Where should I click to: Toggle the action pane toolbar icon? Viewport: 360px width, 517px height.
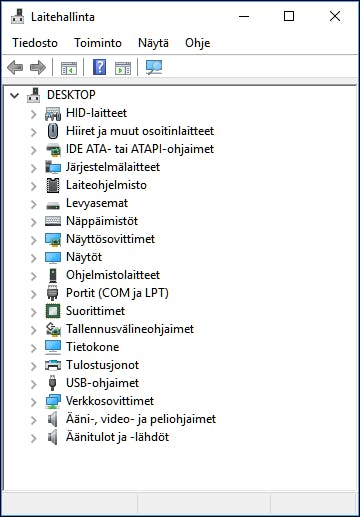[123, 68]
